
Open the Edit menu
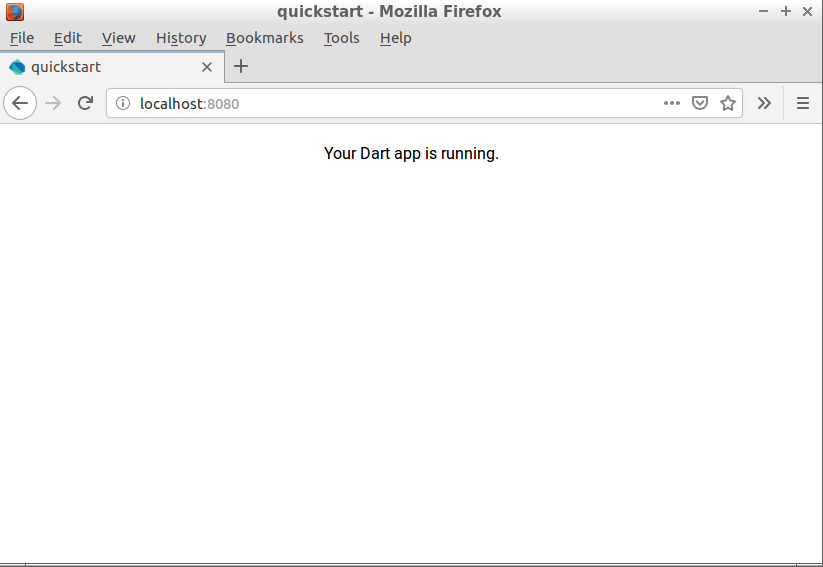tap(68, 38)
